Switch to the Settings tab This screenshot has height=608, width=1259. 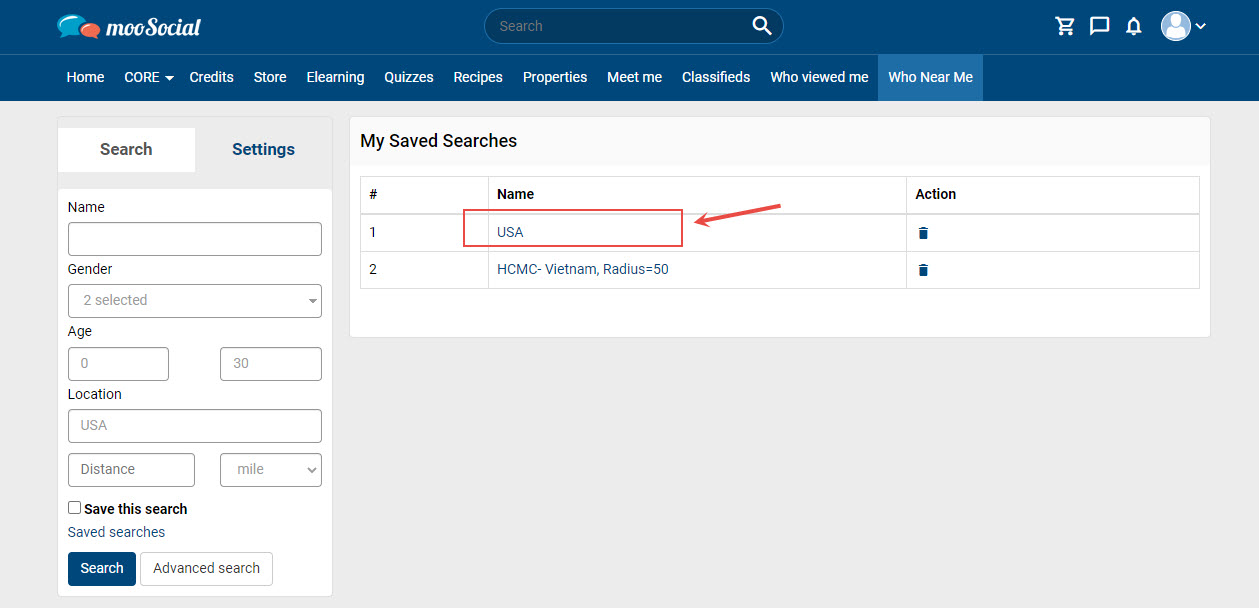tap(263, 149)
